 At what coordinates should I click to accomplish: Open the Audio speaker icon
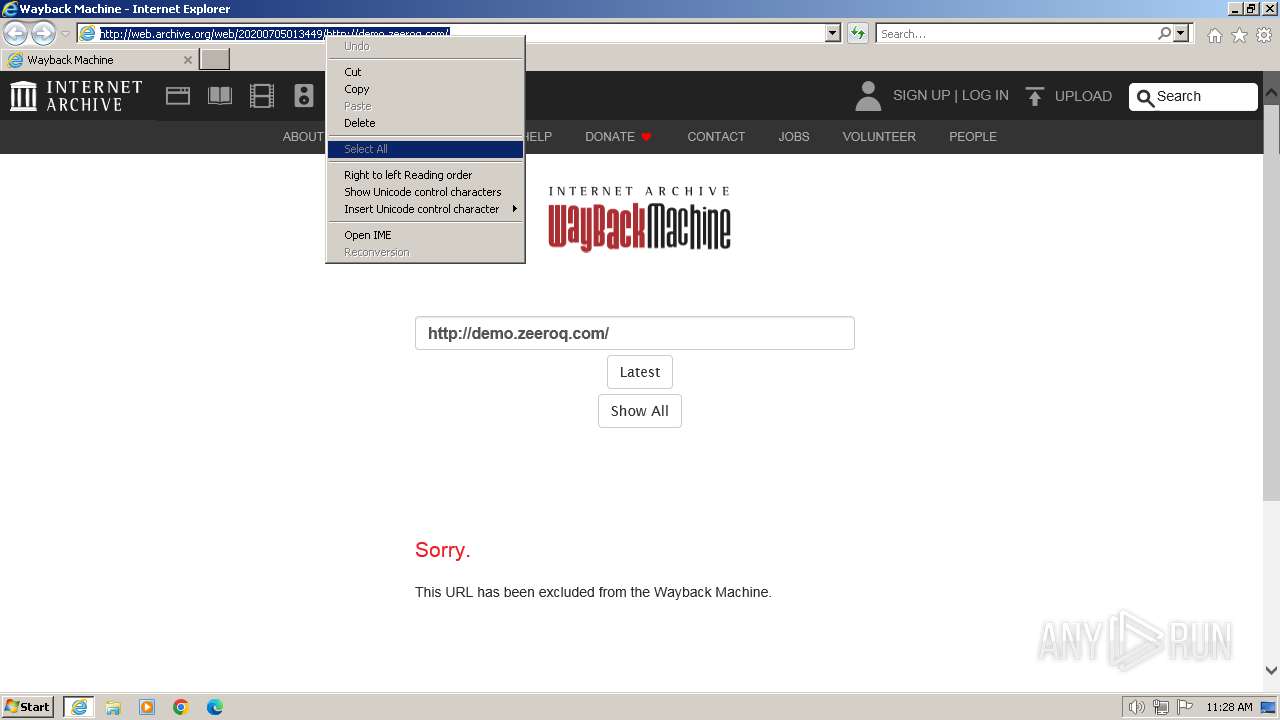(x=304, y=96)
